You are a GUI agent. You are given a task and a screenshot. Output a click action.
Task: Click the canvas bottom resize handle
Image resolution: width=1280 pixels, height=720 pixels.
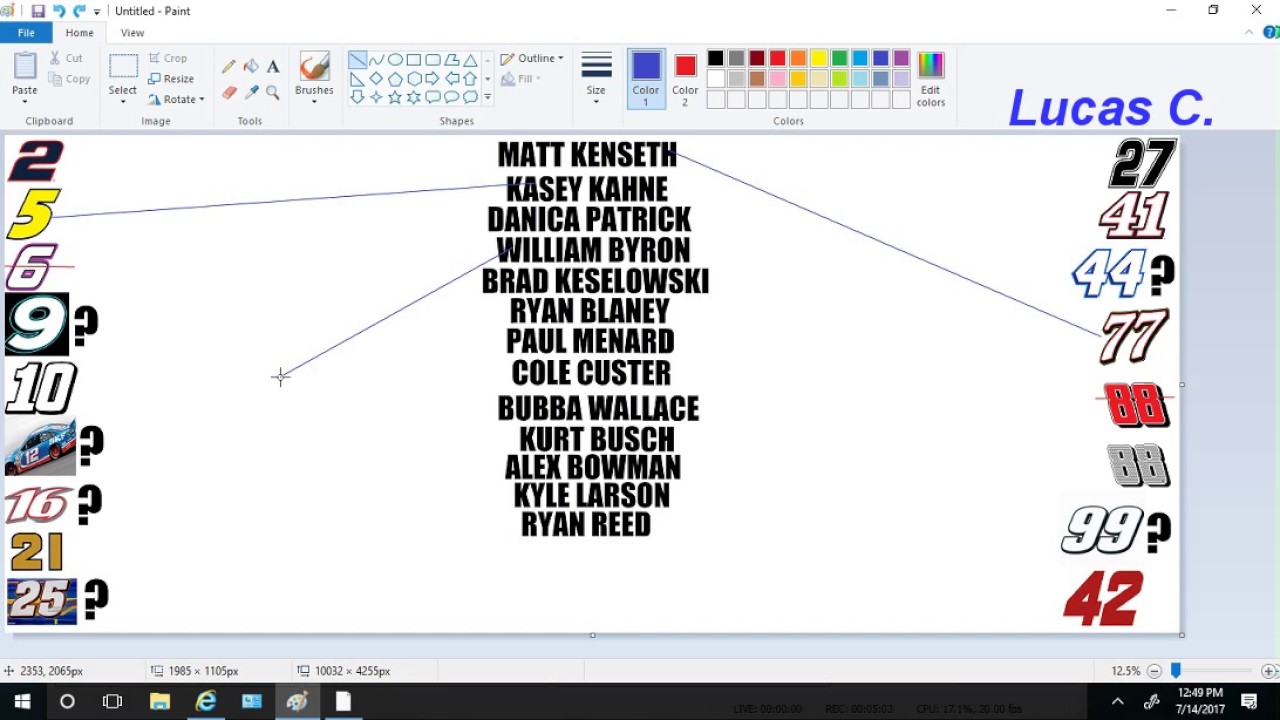click(x=593, y=635)
